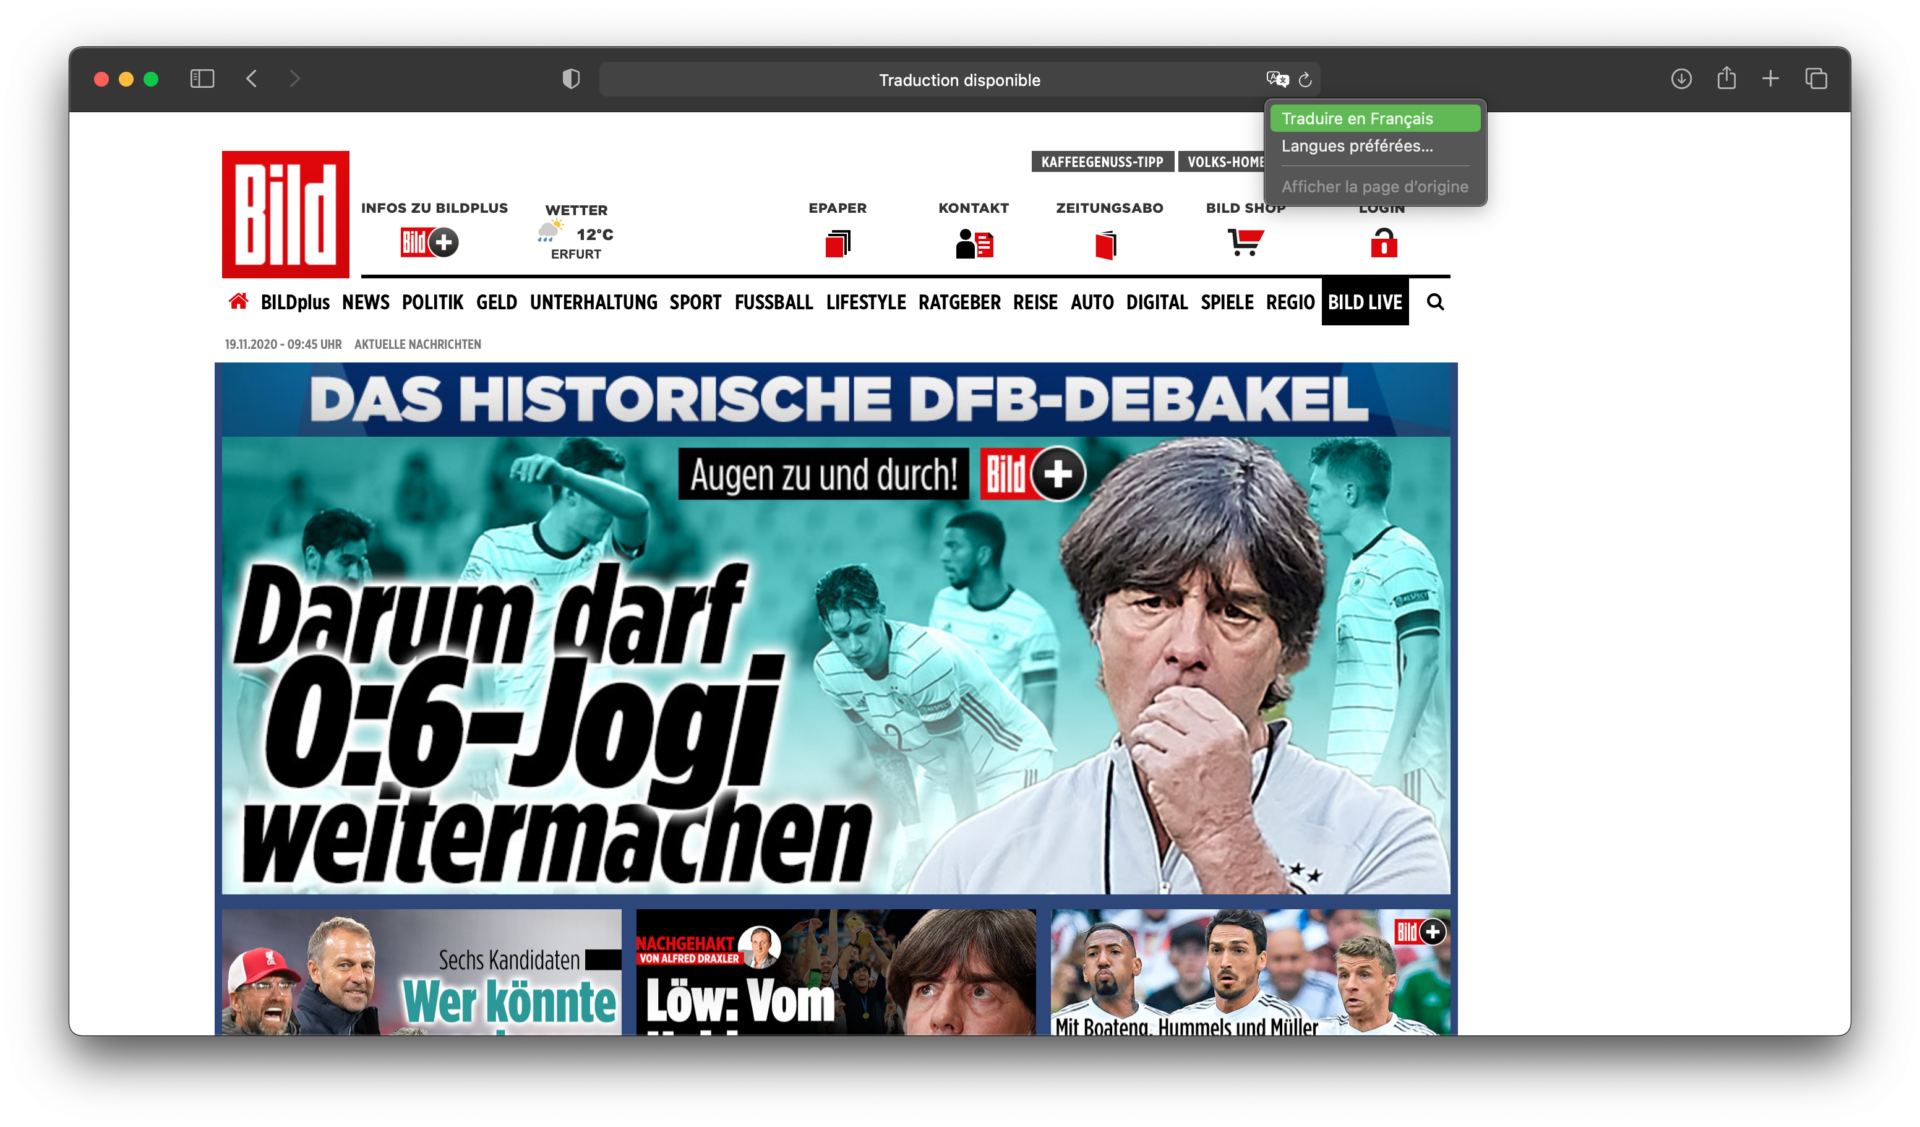Screen dimensions: 1920x1127
Task: Show tab overview icon
Action: pyautogui.click(x=1816, y=79)
